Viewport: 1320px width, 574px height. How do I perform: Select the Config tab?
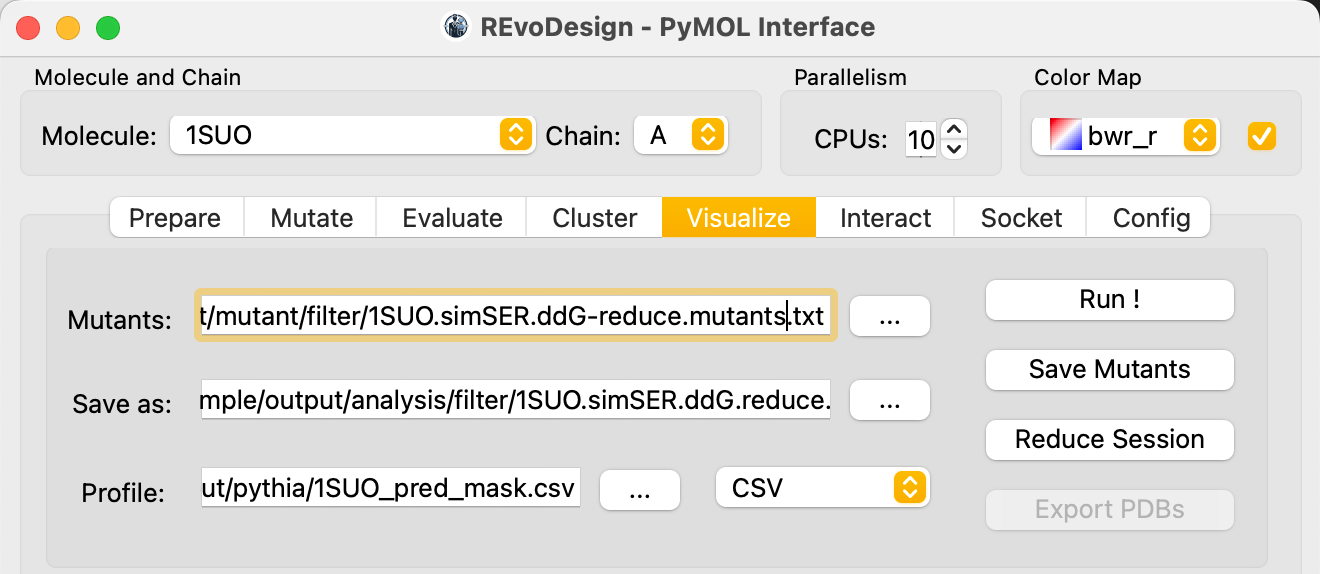(1151, 218)
